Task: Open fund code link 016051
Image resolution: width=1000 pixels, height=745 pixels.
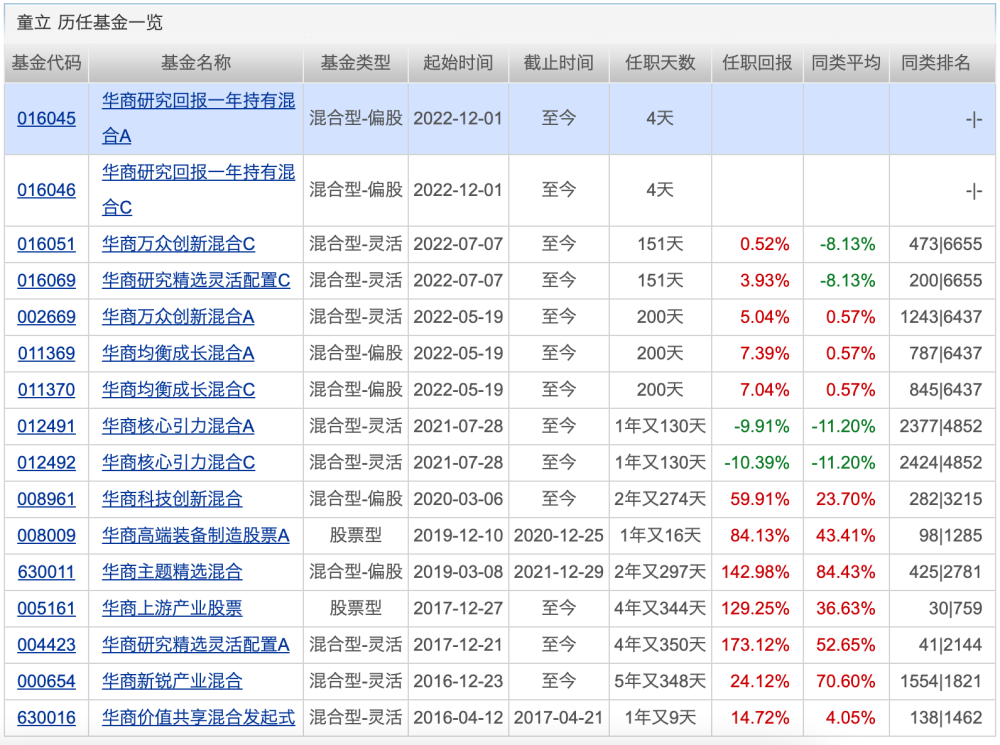Action: coord(47,244)
